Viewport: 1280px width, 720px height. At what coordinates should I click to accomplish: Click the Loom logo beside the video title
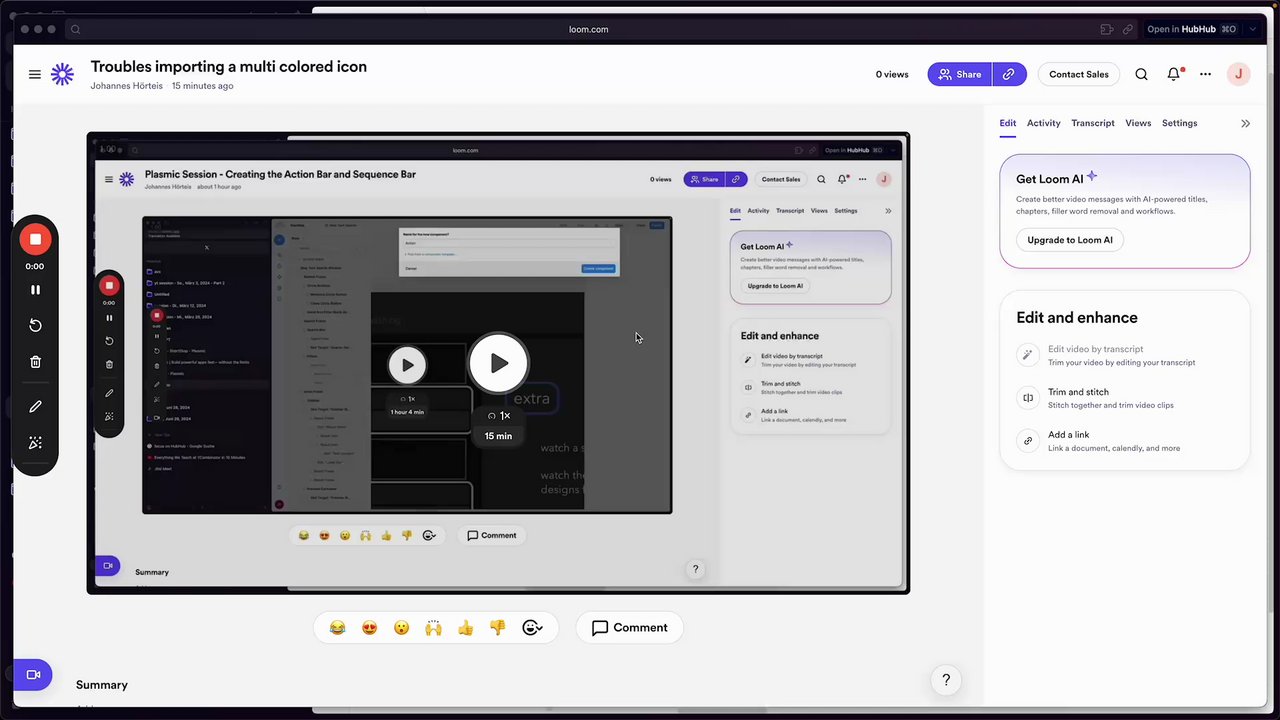62,74
